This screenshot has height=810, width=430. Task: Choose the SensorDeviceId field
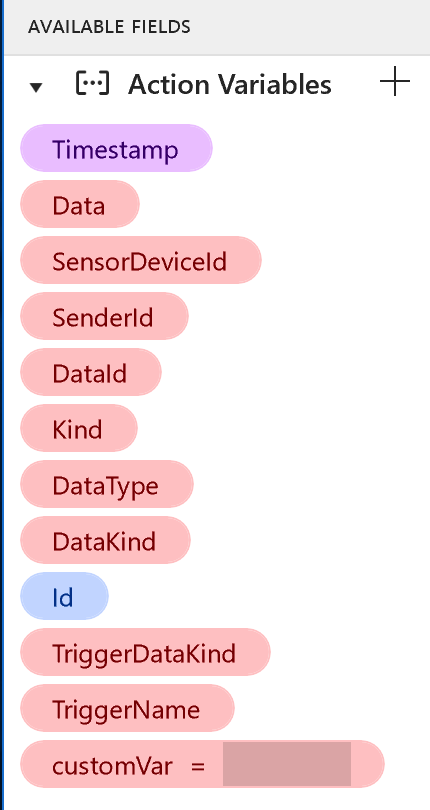point(141,260)
